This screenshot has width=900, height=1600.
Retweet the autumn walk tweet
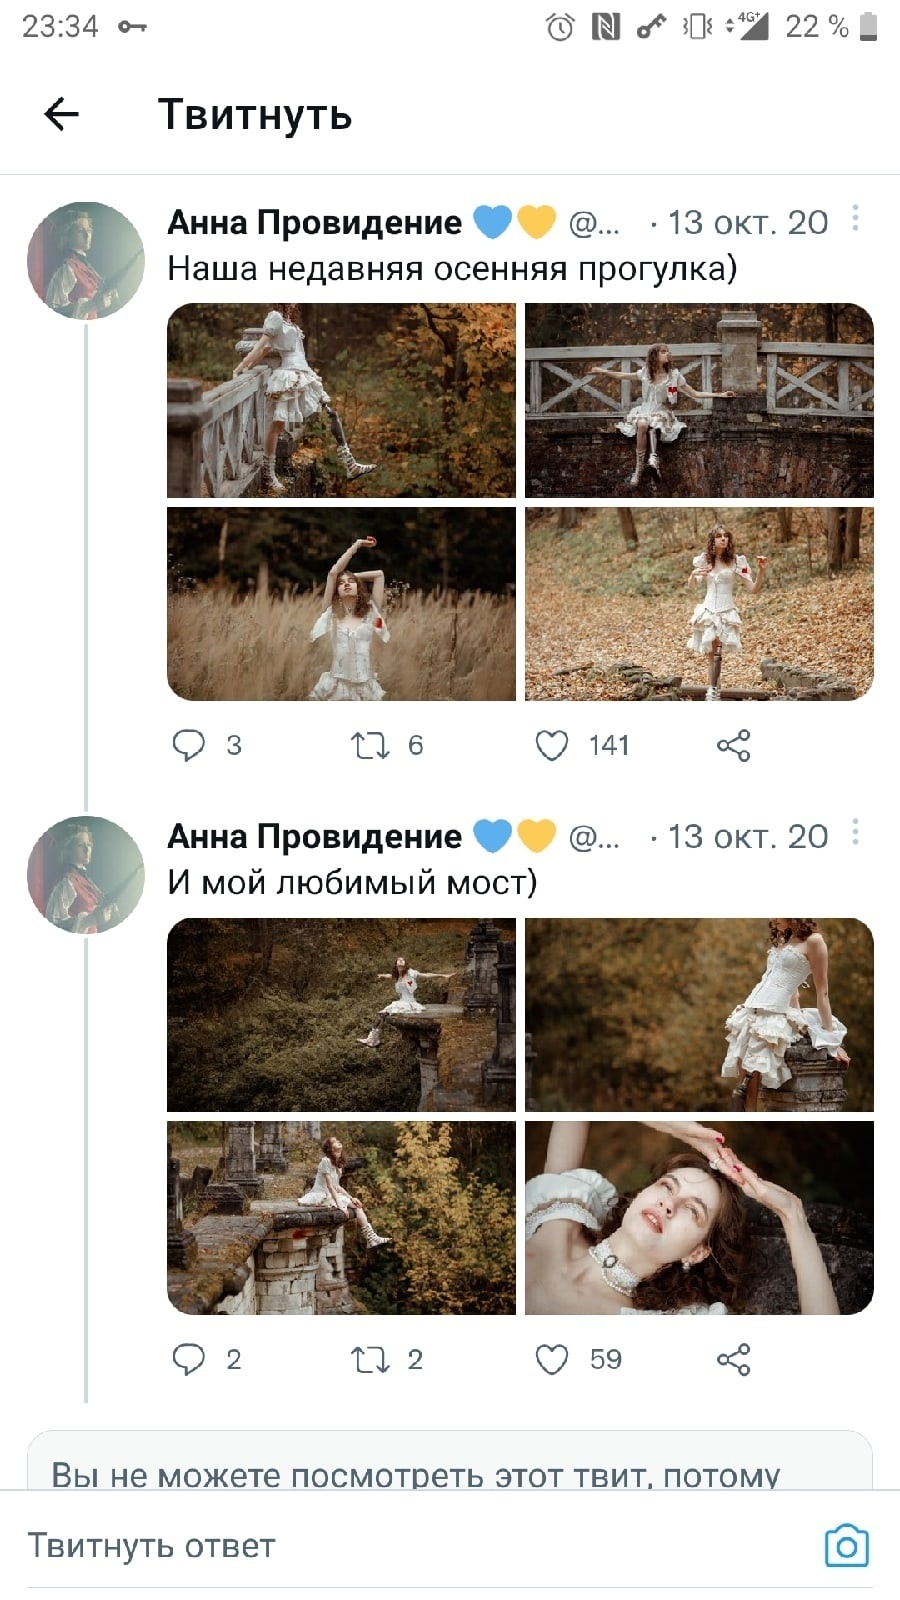(369, 745)
